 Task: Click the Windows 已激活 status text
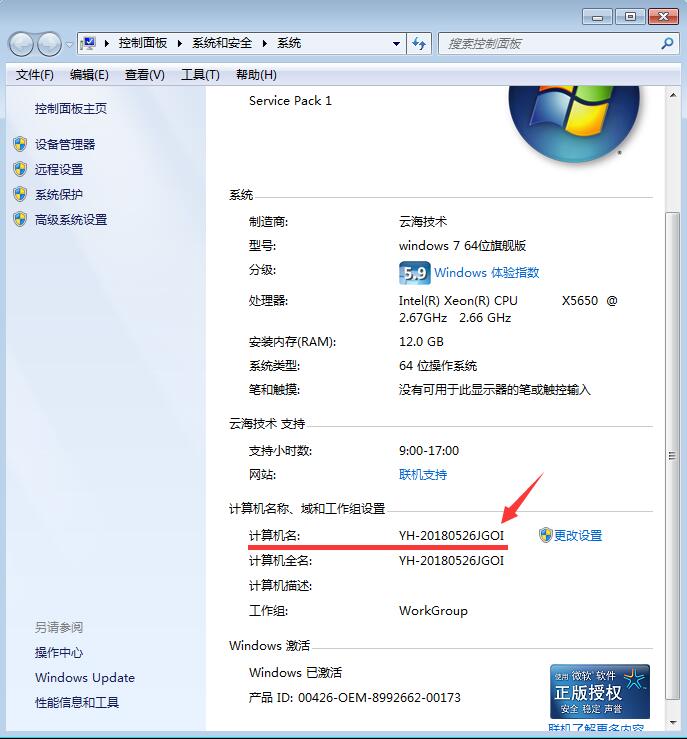click(295, 673)
